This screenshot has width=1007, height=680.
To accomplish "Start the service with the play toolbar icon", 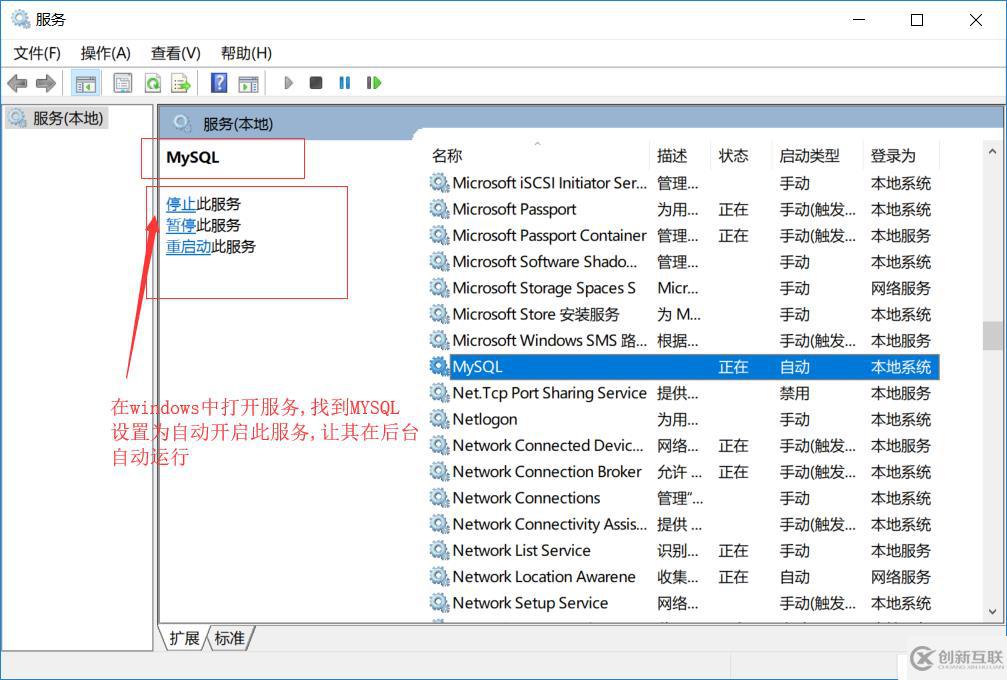I will click(288, 83).
